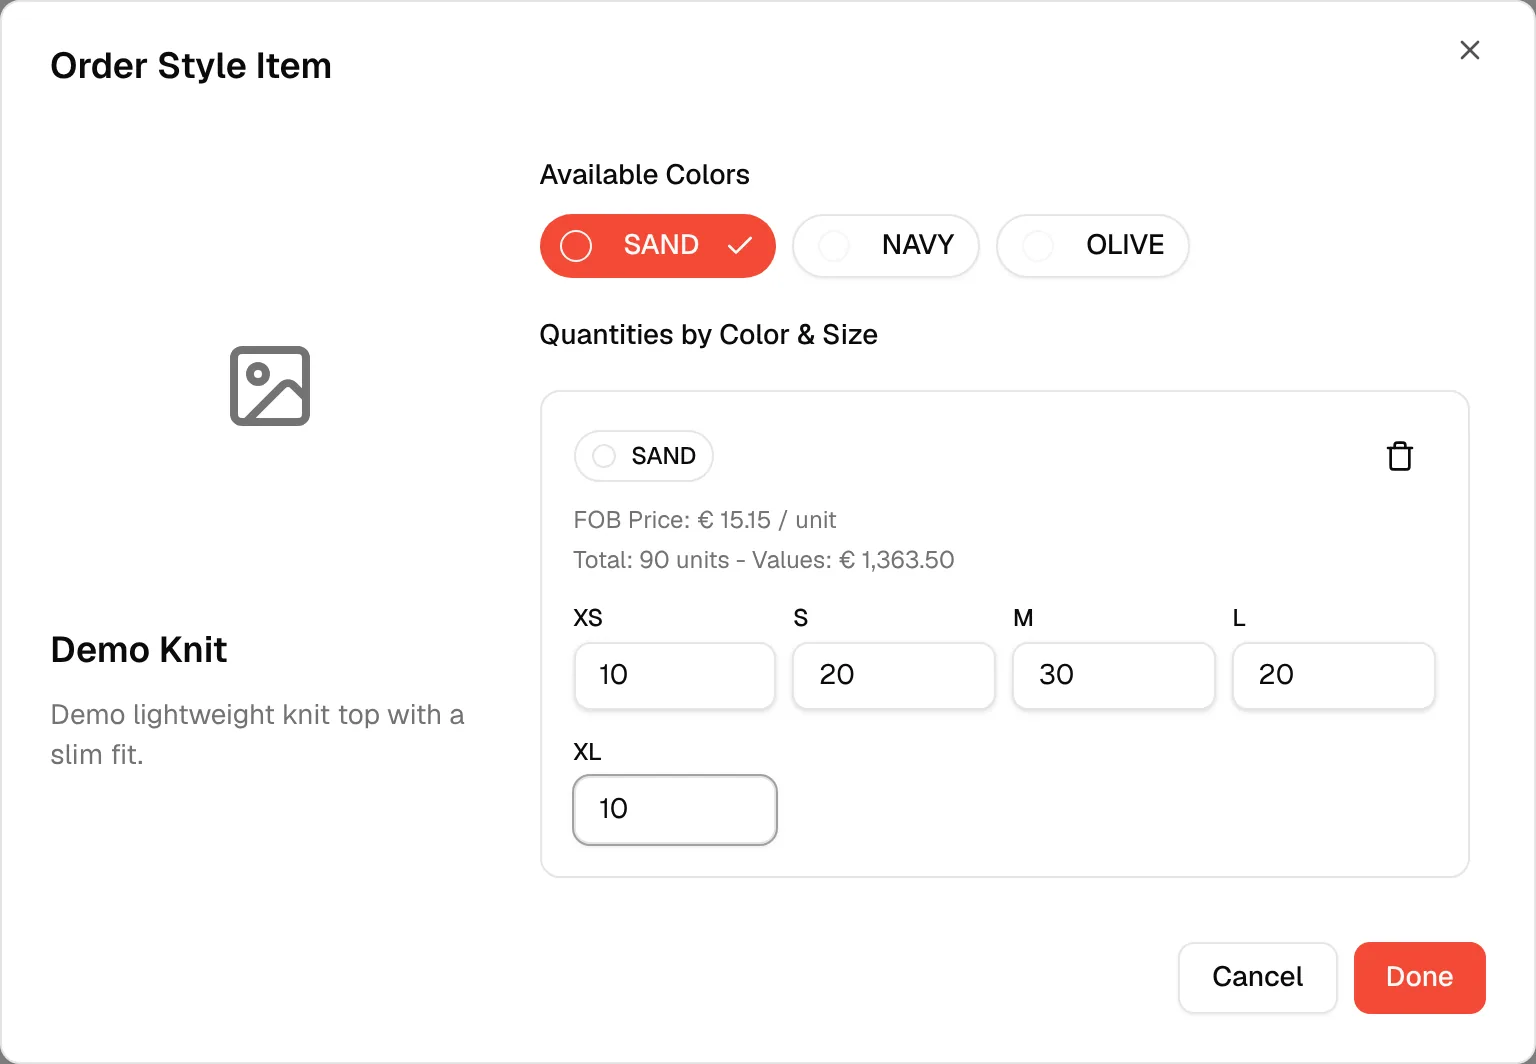Click the product description text

click(258, 734)
